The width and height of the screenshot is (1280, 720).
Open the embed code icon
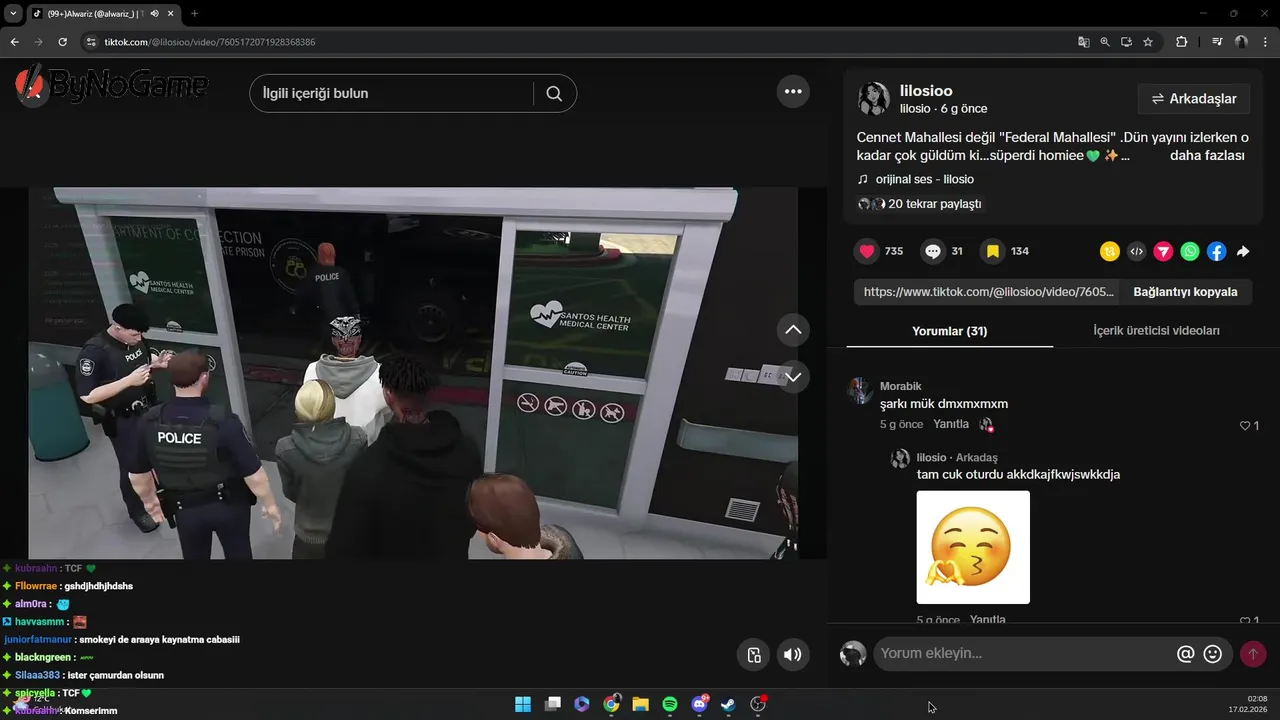[x=1136, y=252]
